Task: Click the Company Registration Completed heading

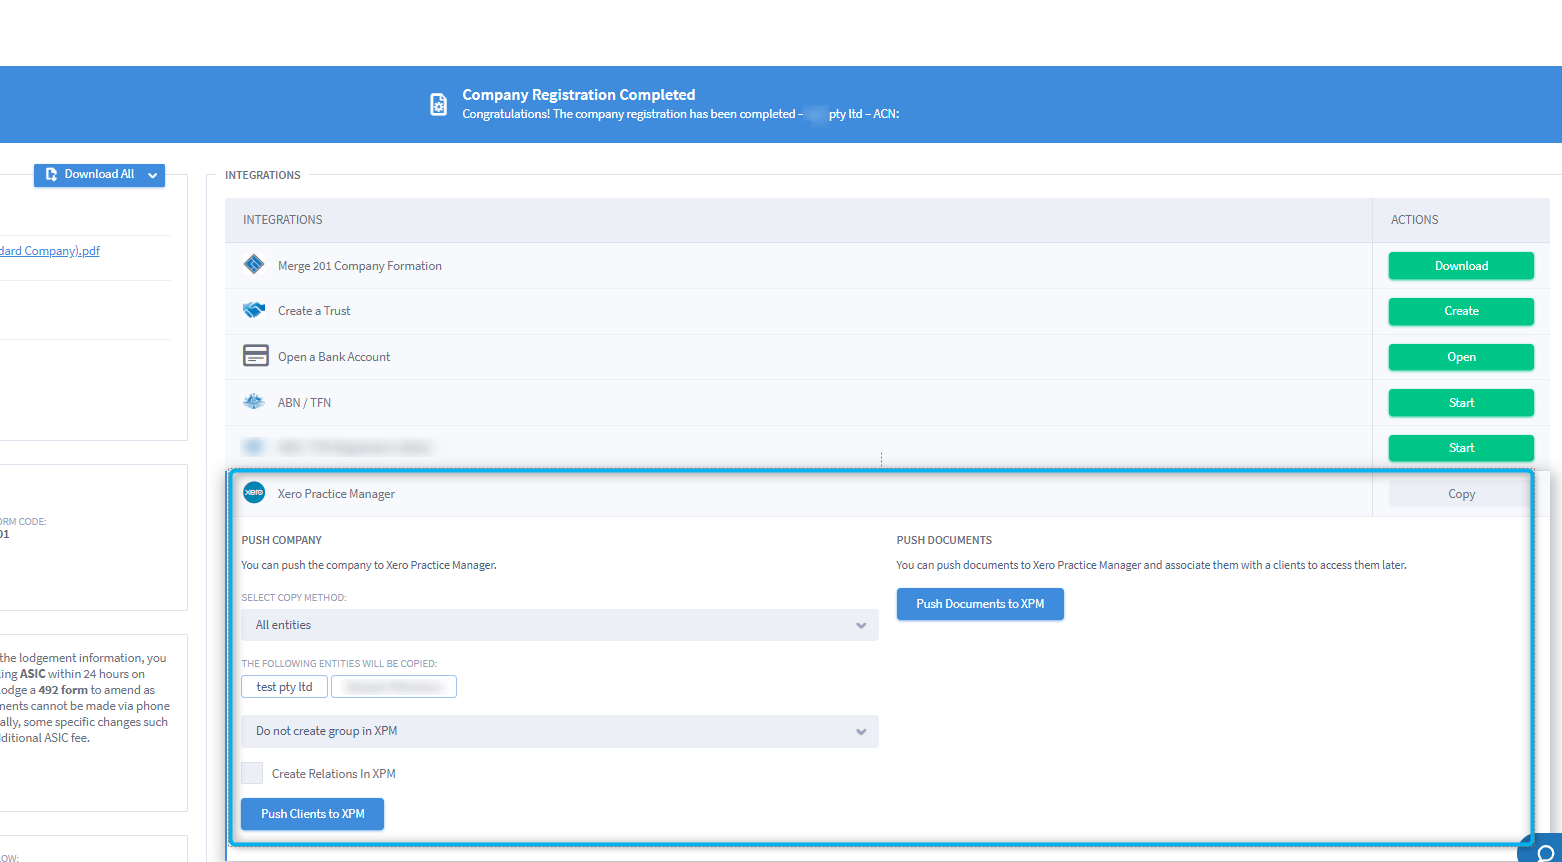Action: [579, 95]
